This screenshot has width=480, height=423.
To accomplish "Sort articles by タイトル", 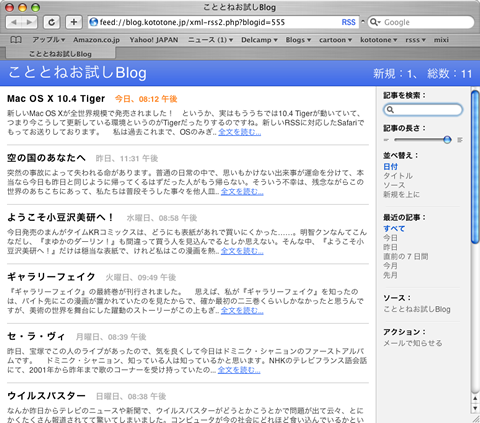I will pyautogui.click(x=398, y=176).
